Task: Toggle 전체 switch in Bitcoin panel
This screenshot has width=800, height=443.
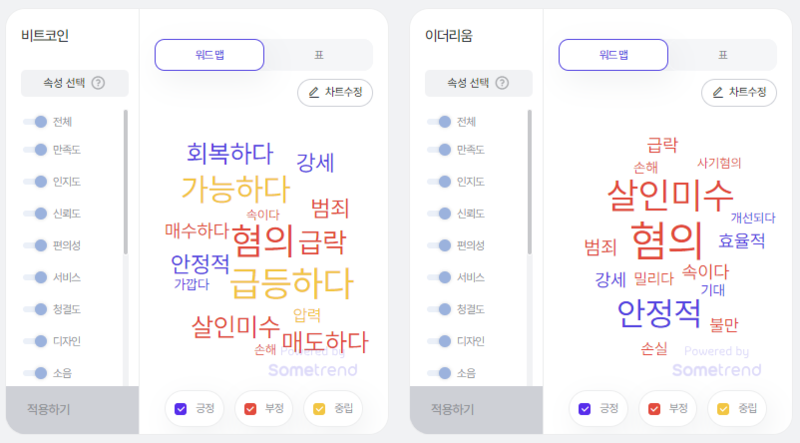Action: click(x=35, y=121)
